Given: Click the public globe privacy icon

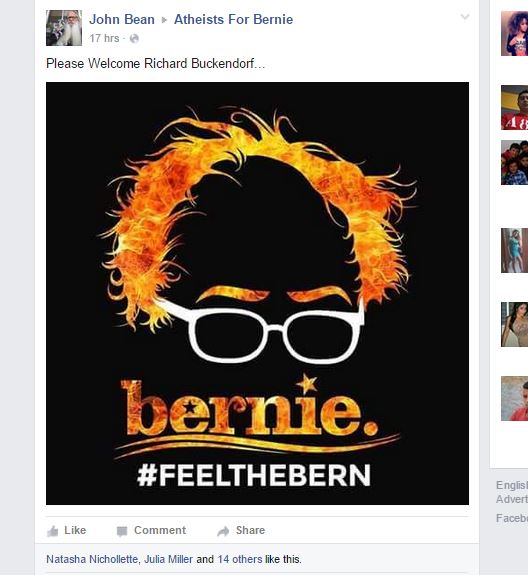Looking at the screenshot, I should tap(134, 38).
